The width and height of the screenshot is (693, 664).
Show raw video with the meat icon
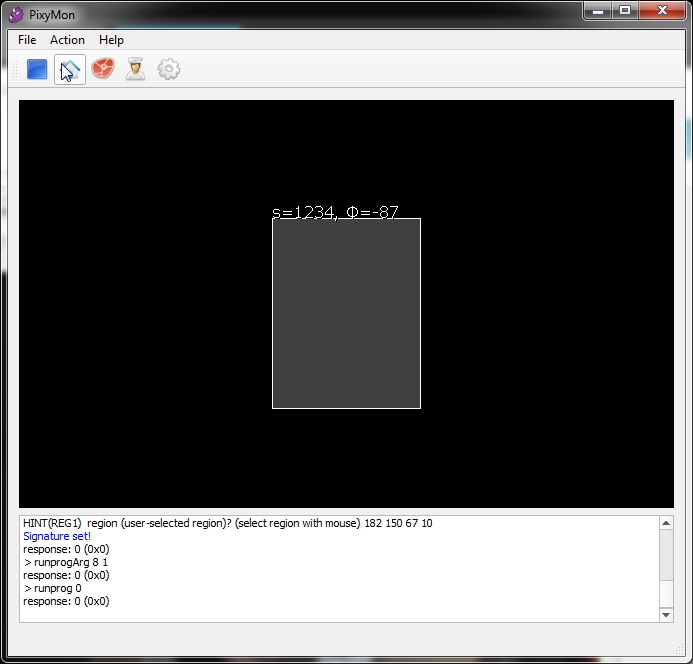[103, 69]
